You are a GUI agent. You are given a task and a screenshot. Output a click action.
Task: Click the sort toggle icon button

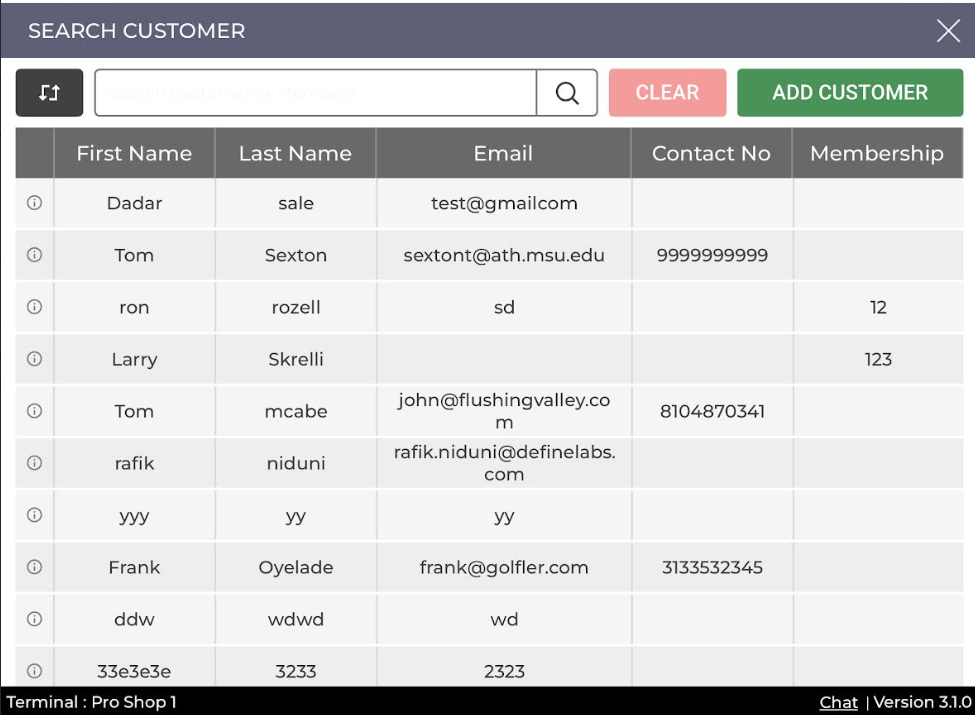49,93
